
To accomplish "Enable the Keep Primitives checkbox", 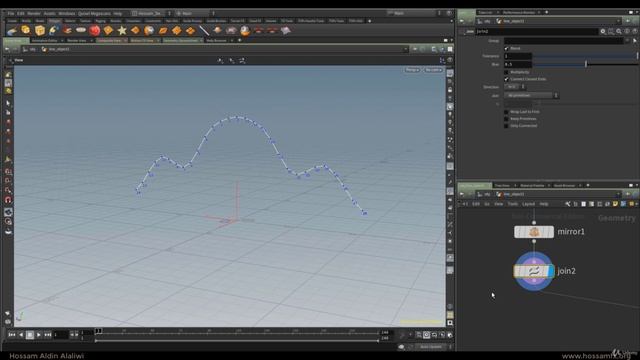I will pos(507,119).
